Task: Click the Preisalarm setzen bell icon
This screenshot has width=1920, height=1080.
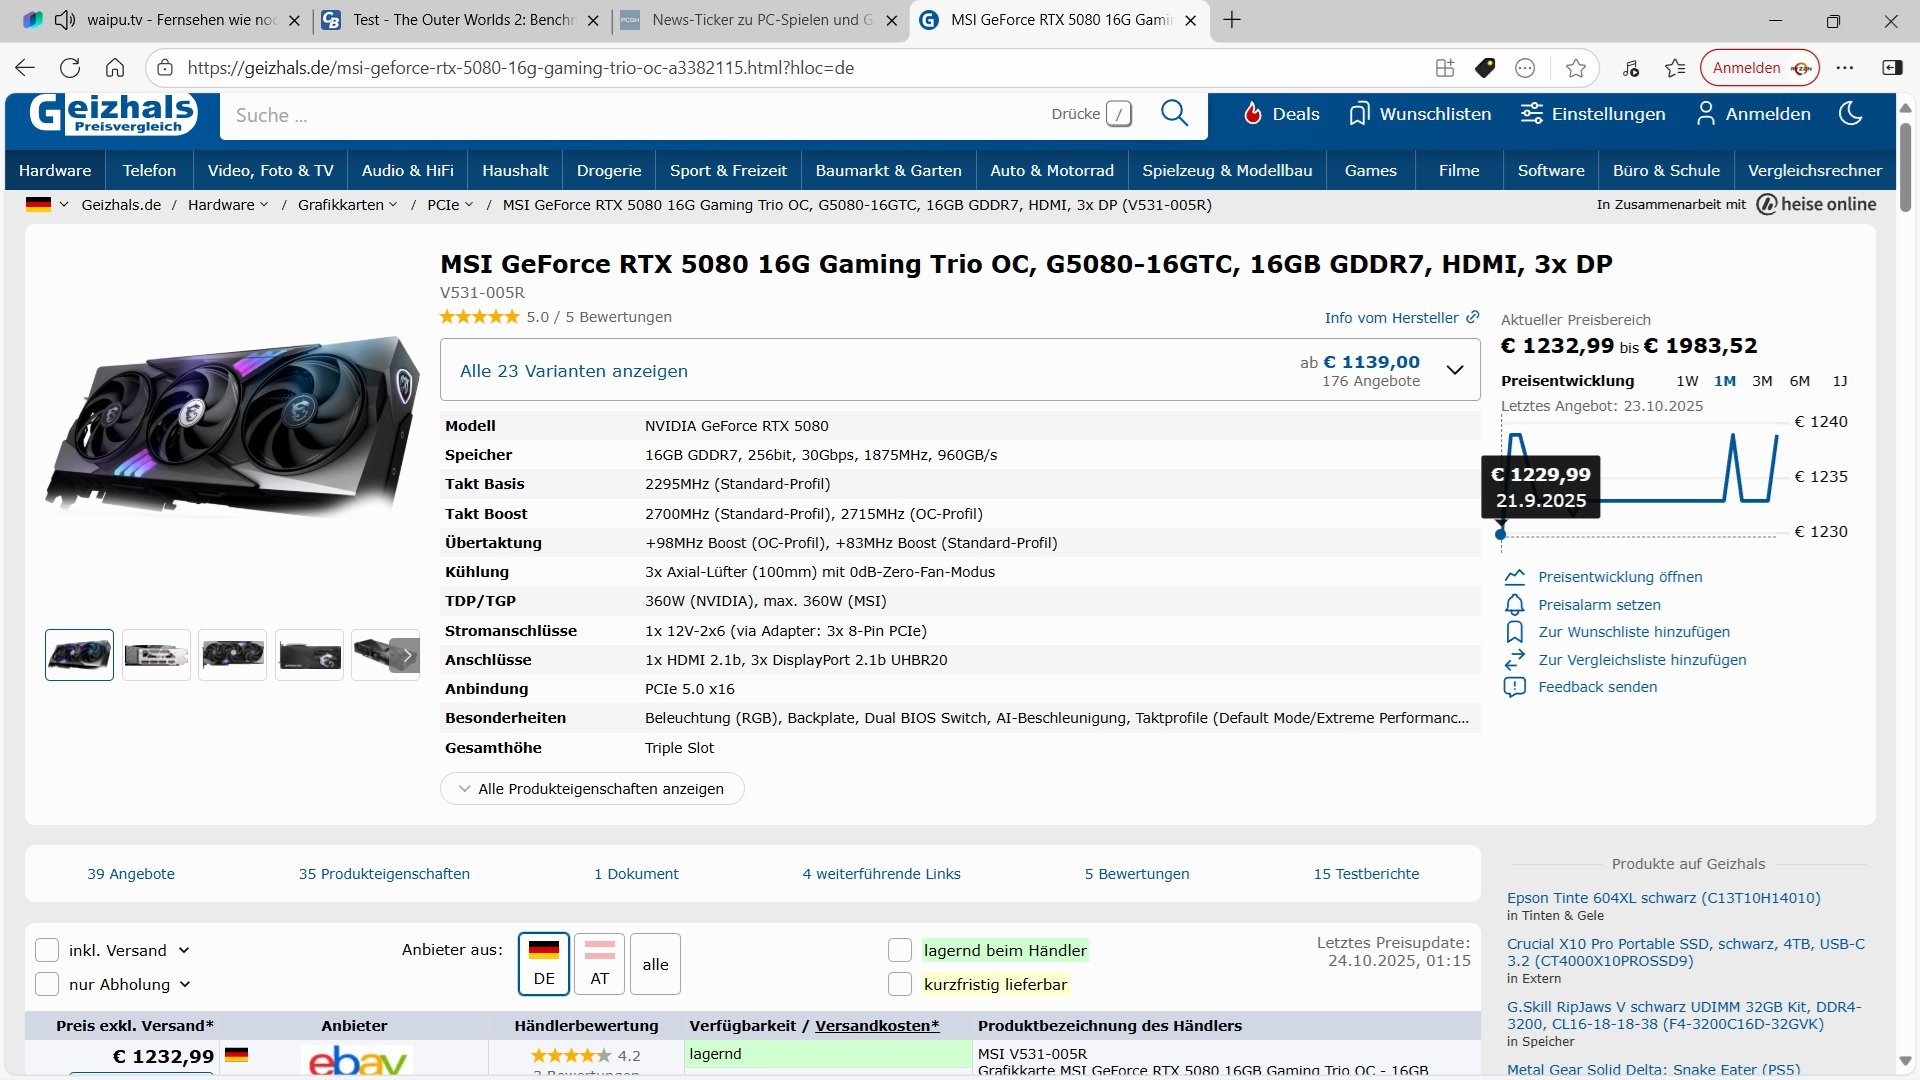Action: click(1514, 605)
